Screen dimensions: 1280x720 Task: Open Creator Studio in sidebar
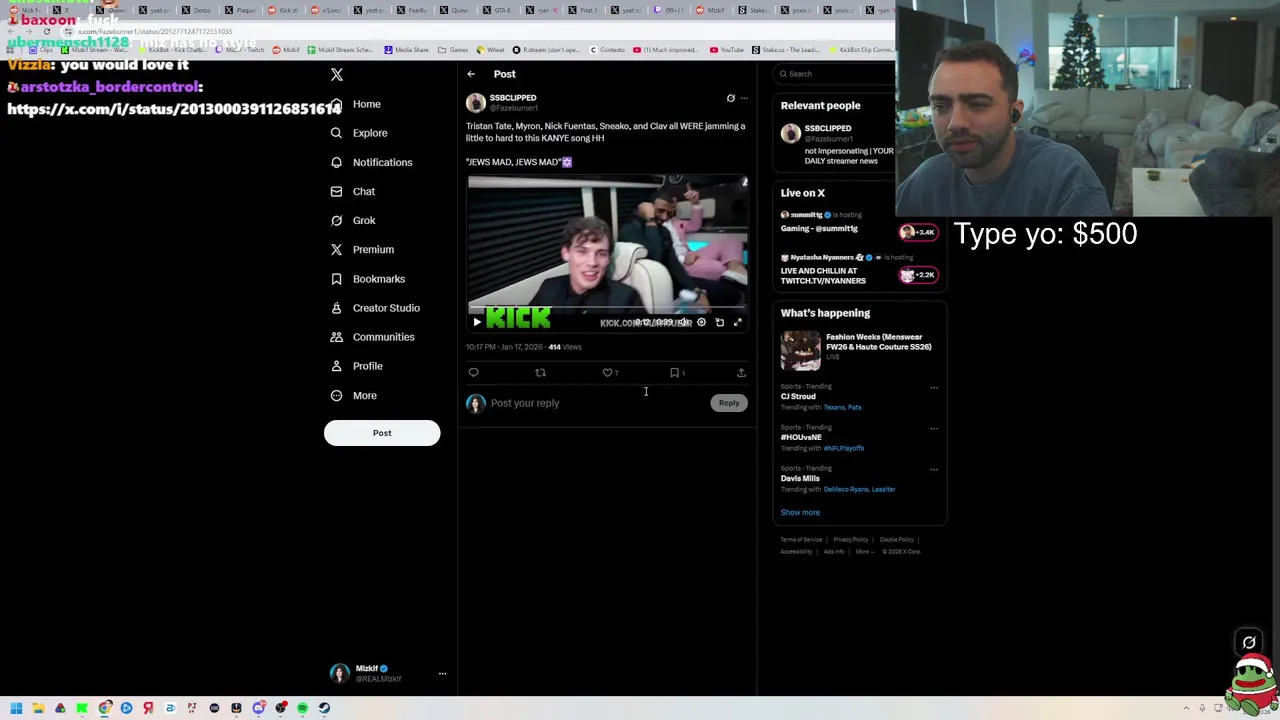coord(375,308)
